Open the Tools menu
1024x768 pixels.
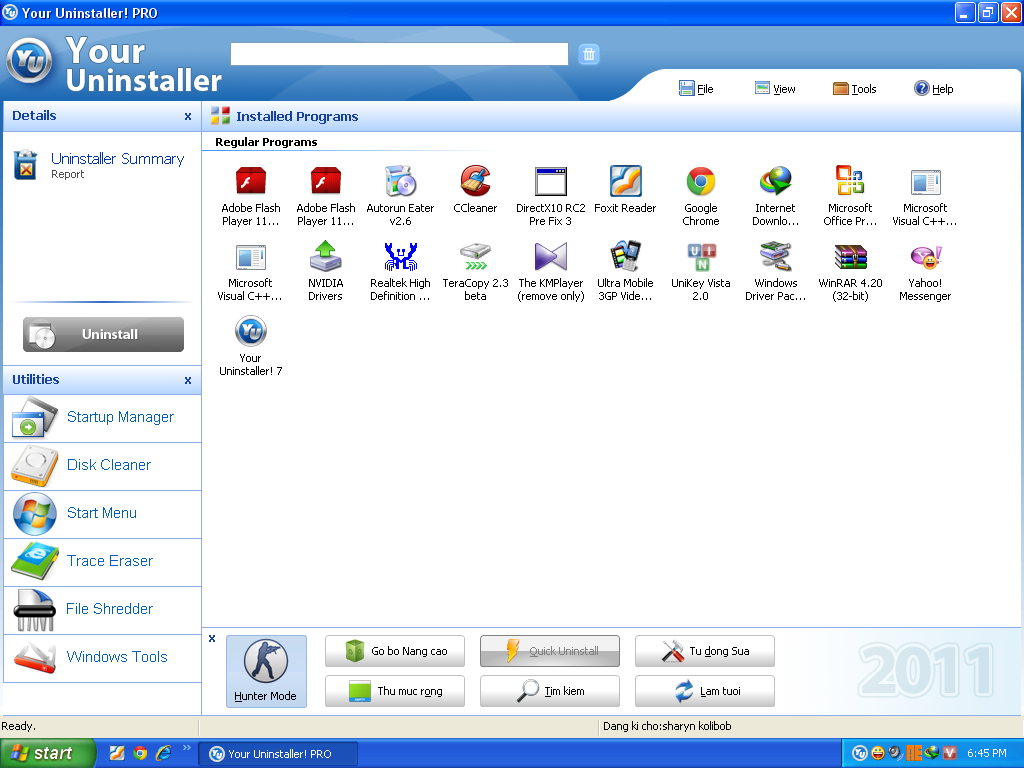tap(855, 89)
